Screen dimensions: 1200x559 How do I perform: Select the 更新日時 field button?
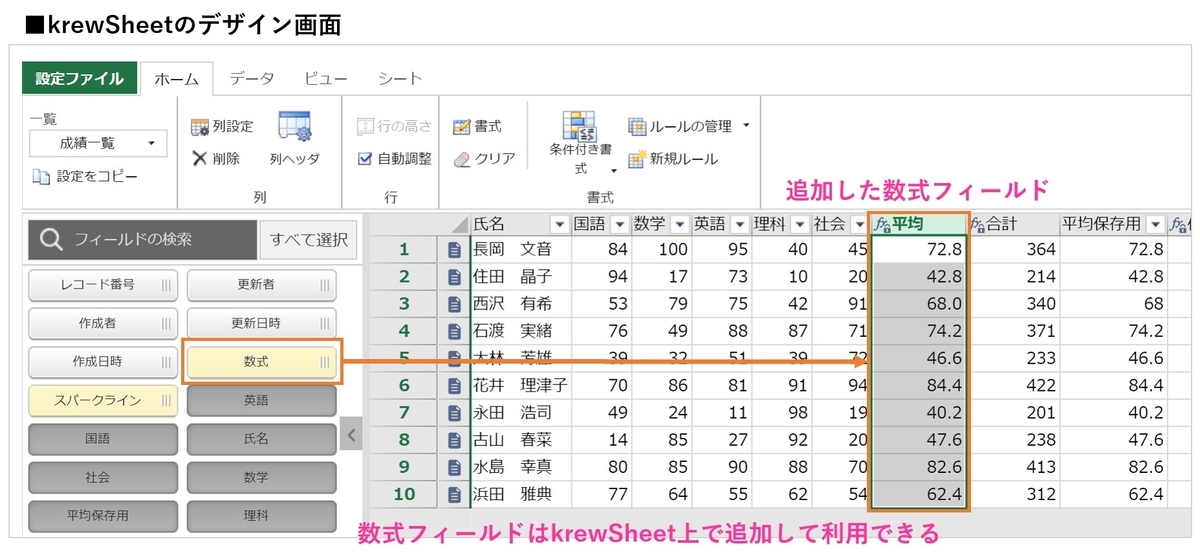(262, 323)
